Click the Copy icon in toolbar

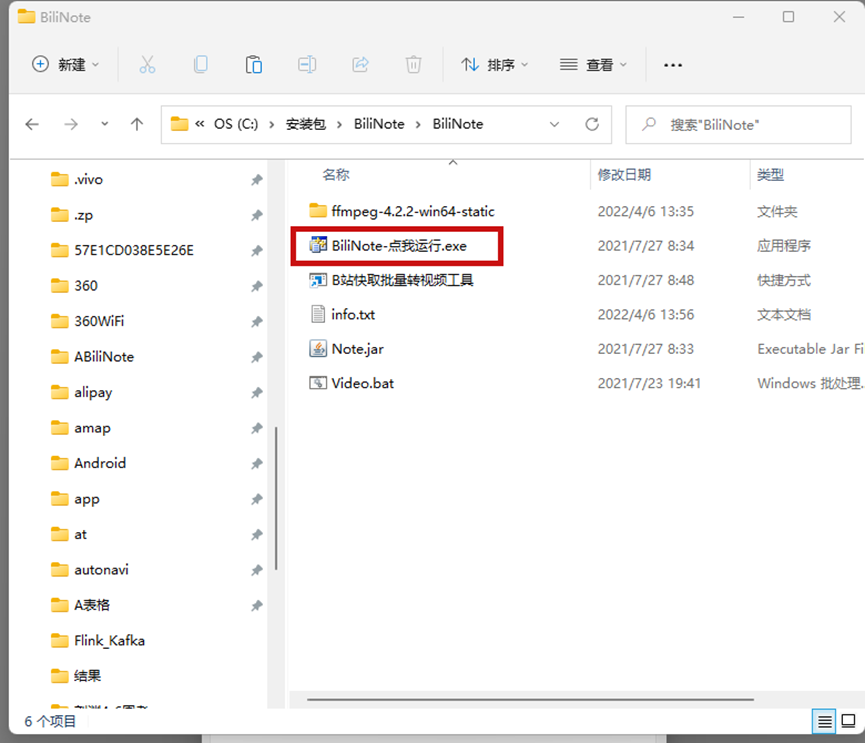[201, 65]
